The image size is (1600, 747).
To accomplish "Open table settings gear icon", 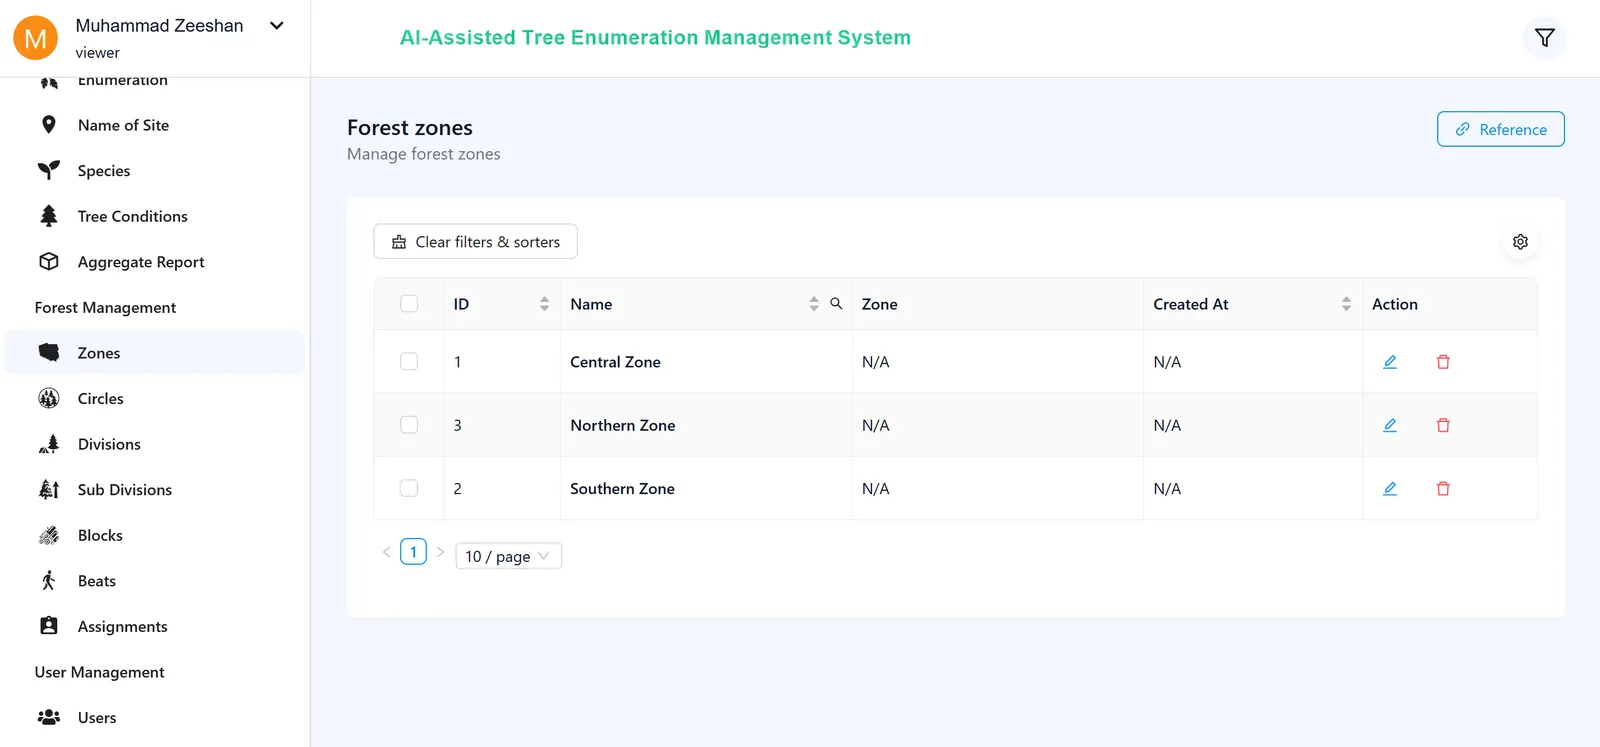I will tap(1520, 242).
